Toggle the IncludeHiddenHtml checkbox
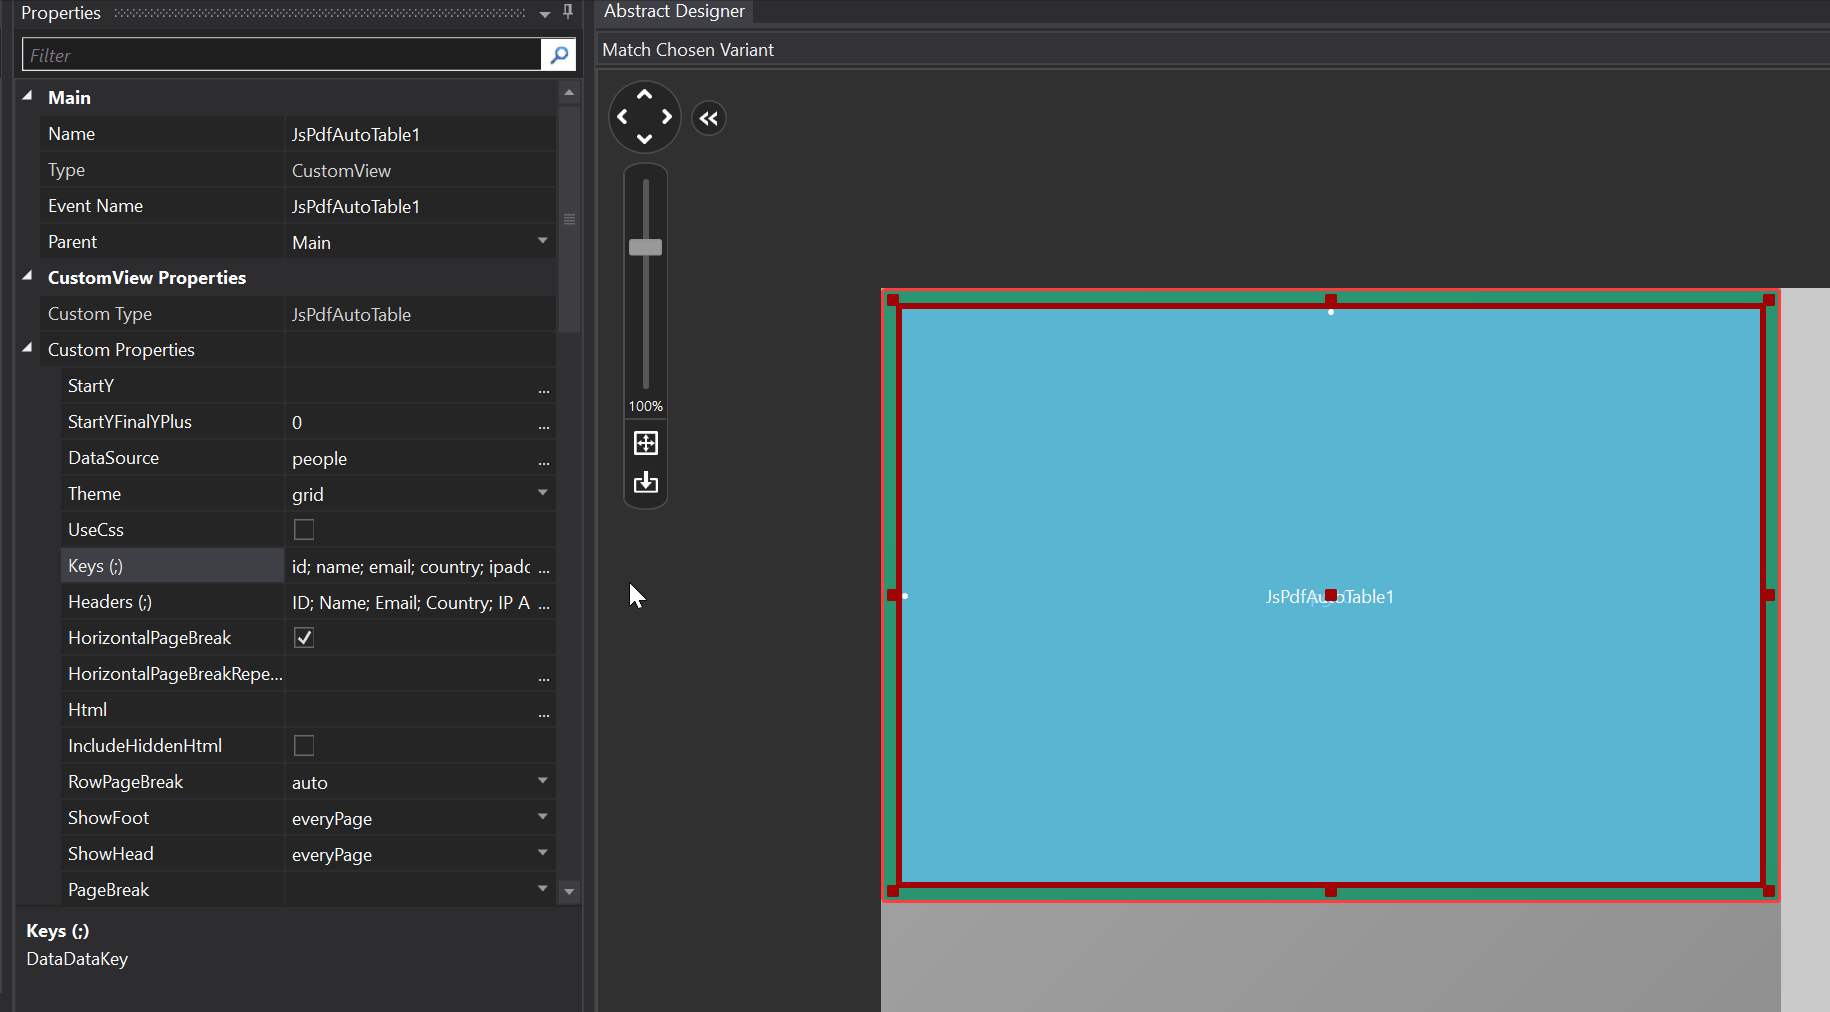Image resolution: width=1830 pixels, height=1012 pixels. point(304,746)
